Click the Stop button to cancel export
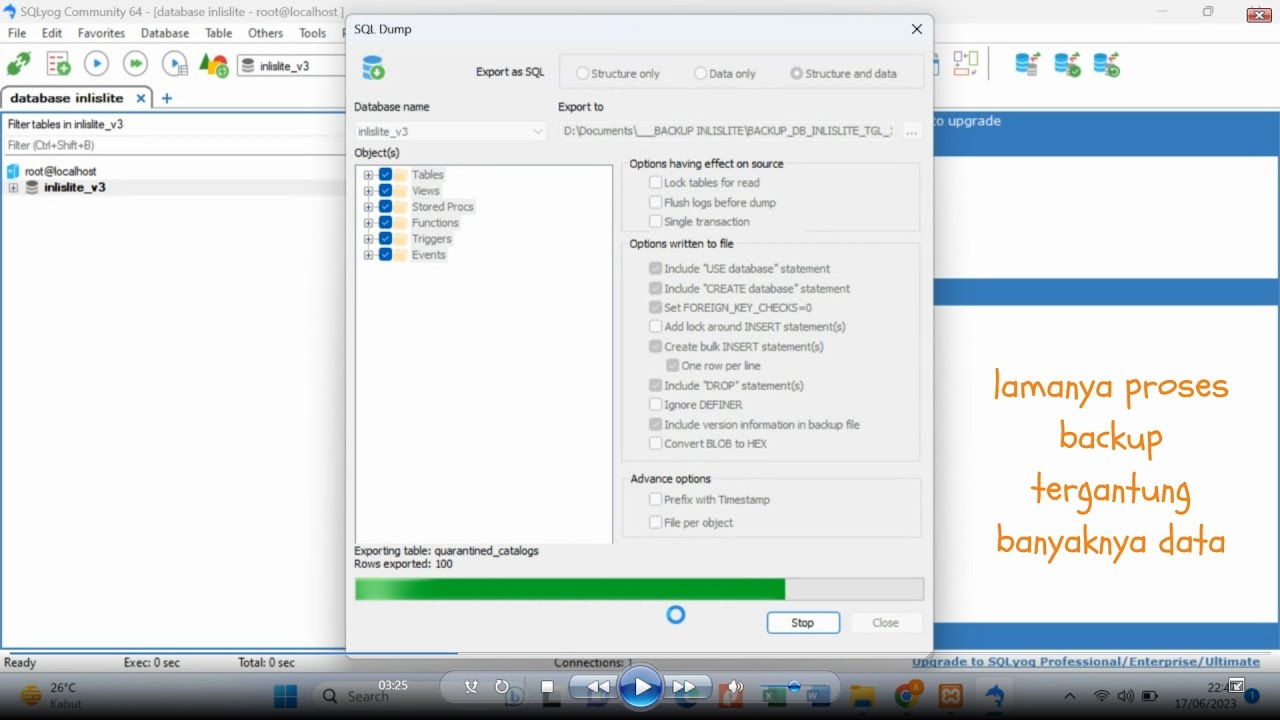The image size is (1280, 720). [803, 623]
